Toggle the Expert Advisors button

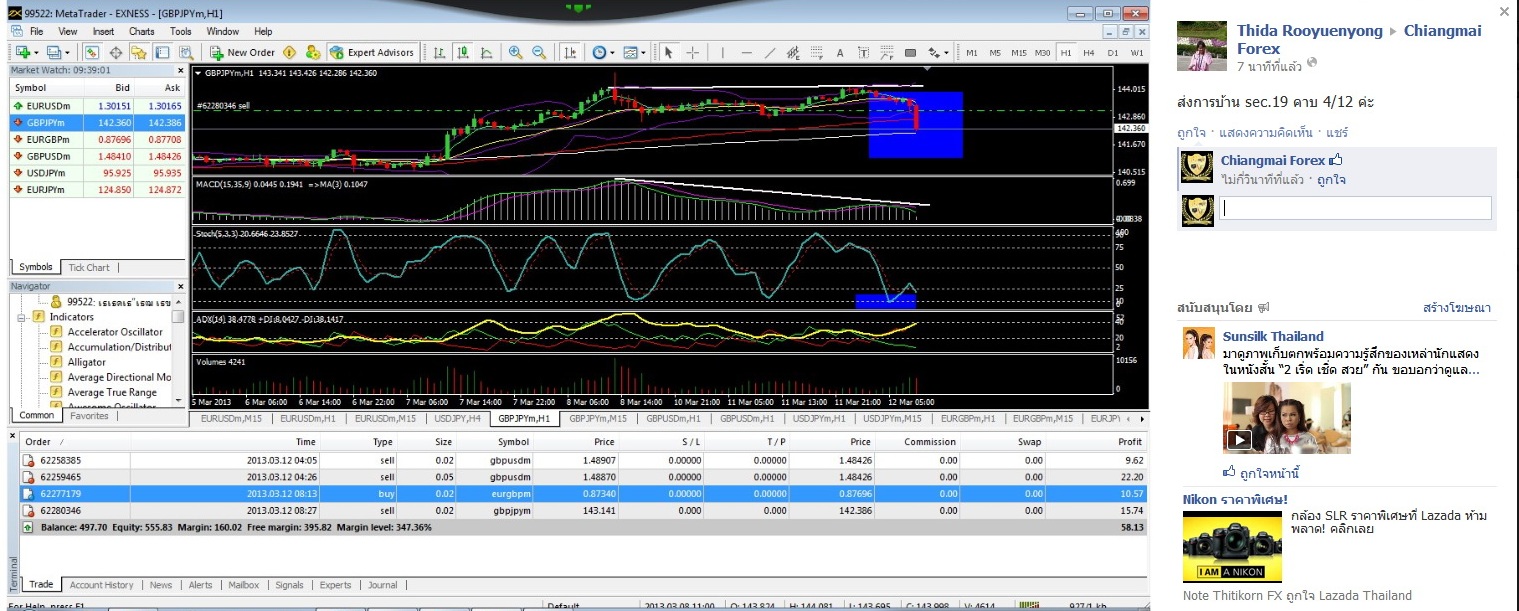click(x=371, y=52)
